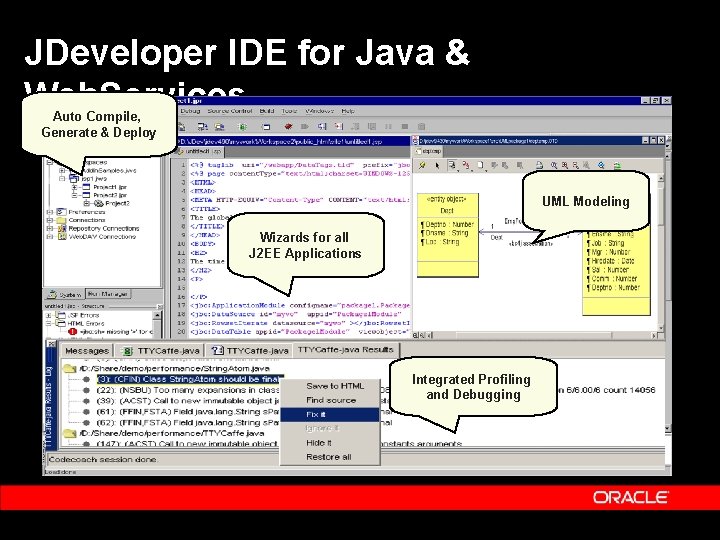Open the Help menu
The height and width of the screenshot is (540, 720).
[x=348, y=111]
